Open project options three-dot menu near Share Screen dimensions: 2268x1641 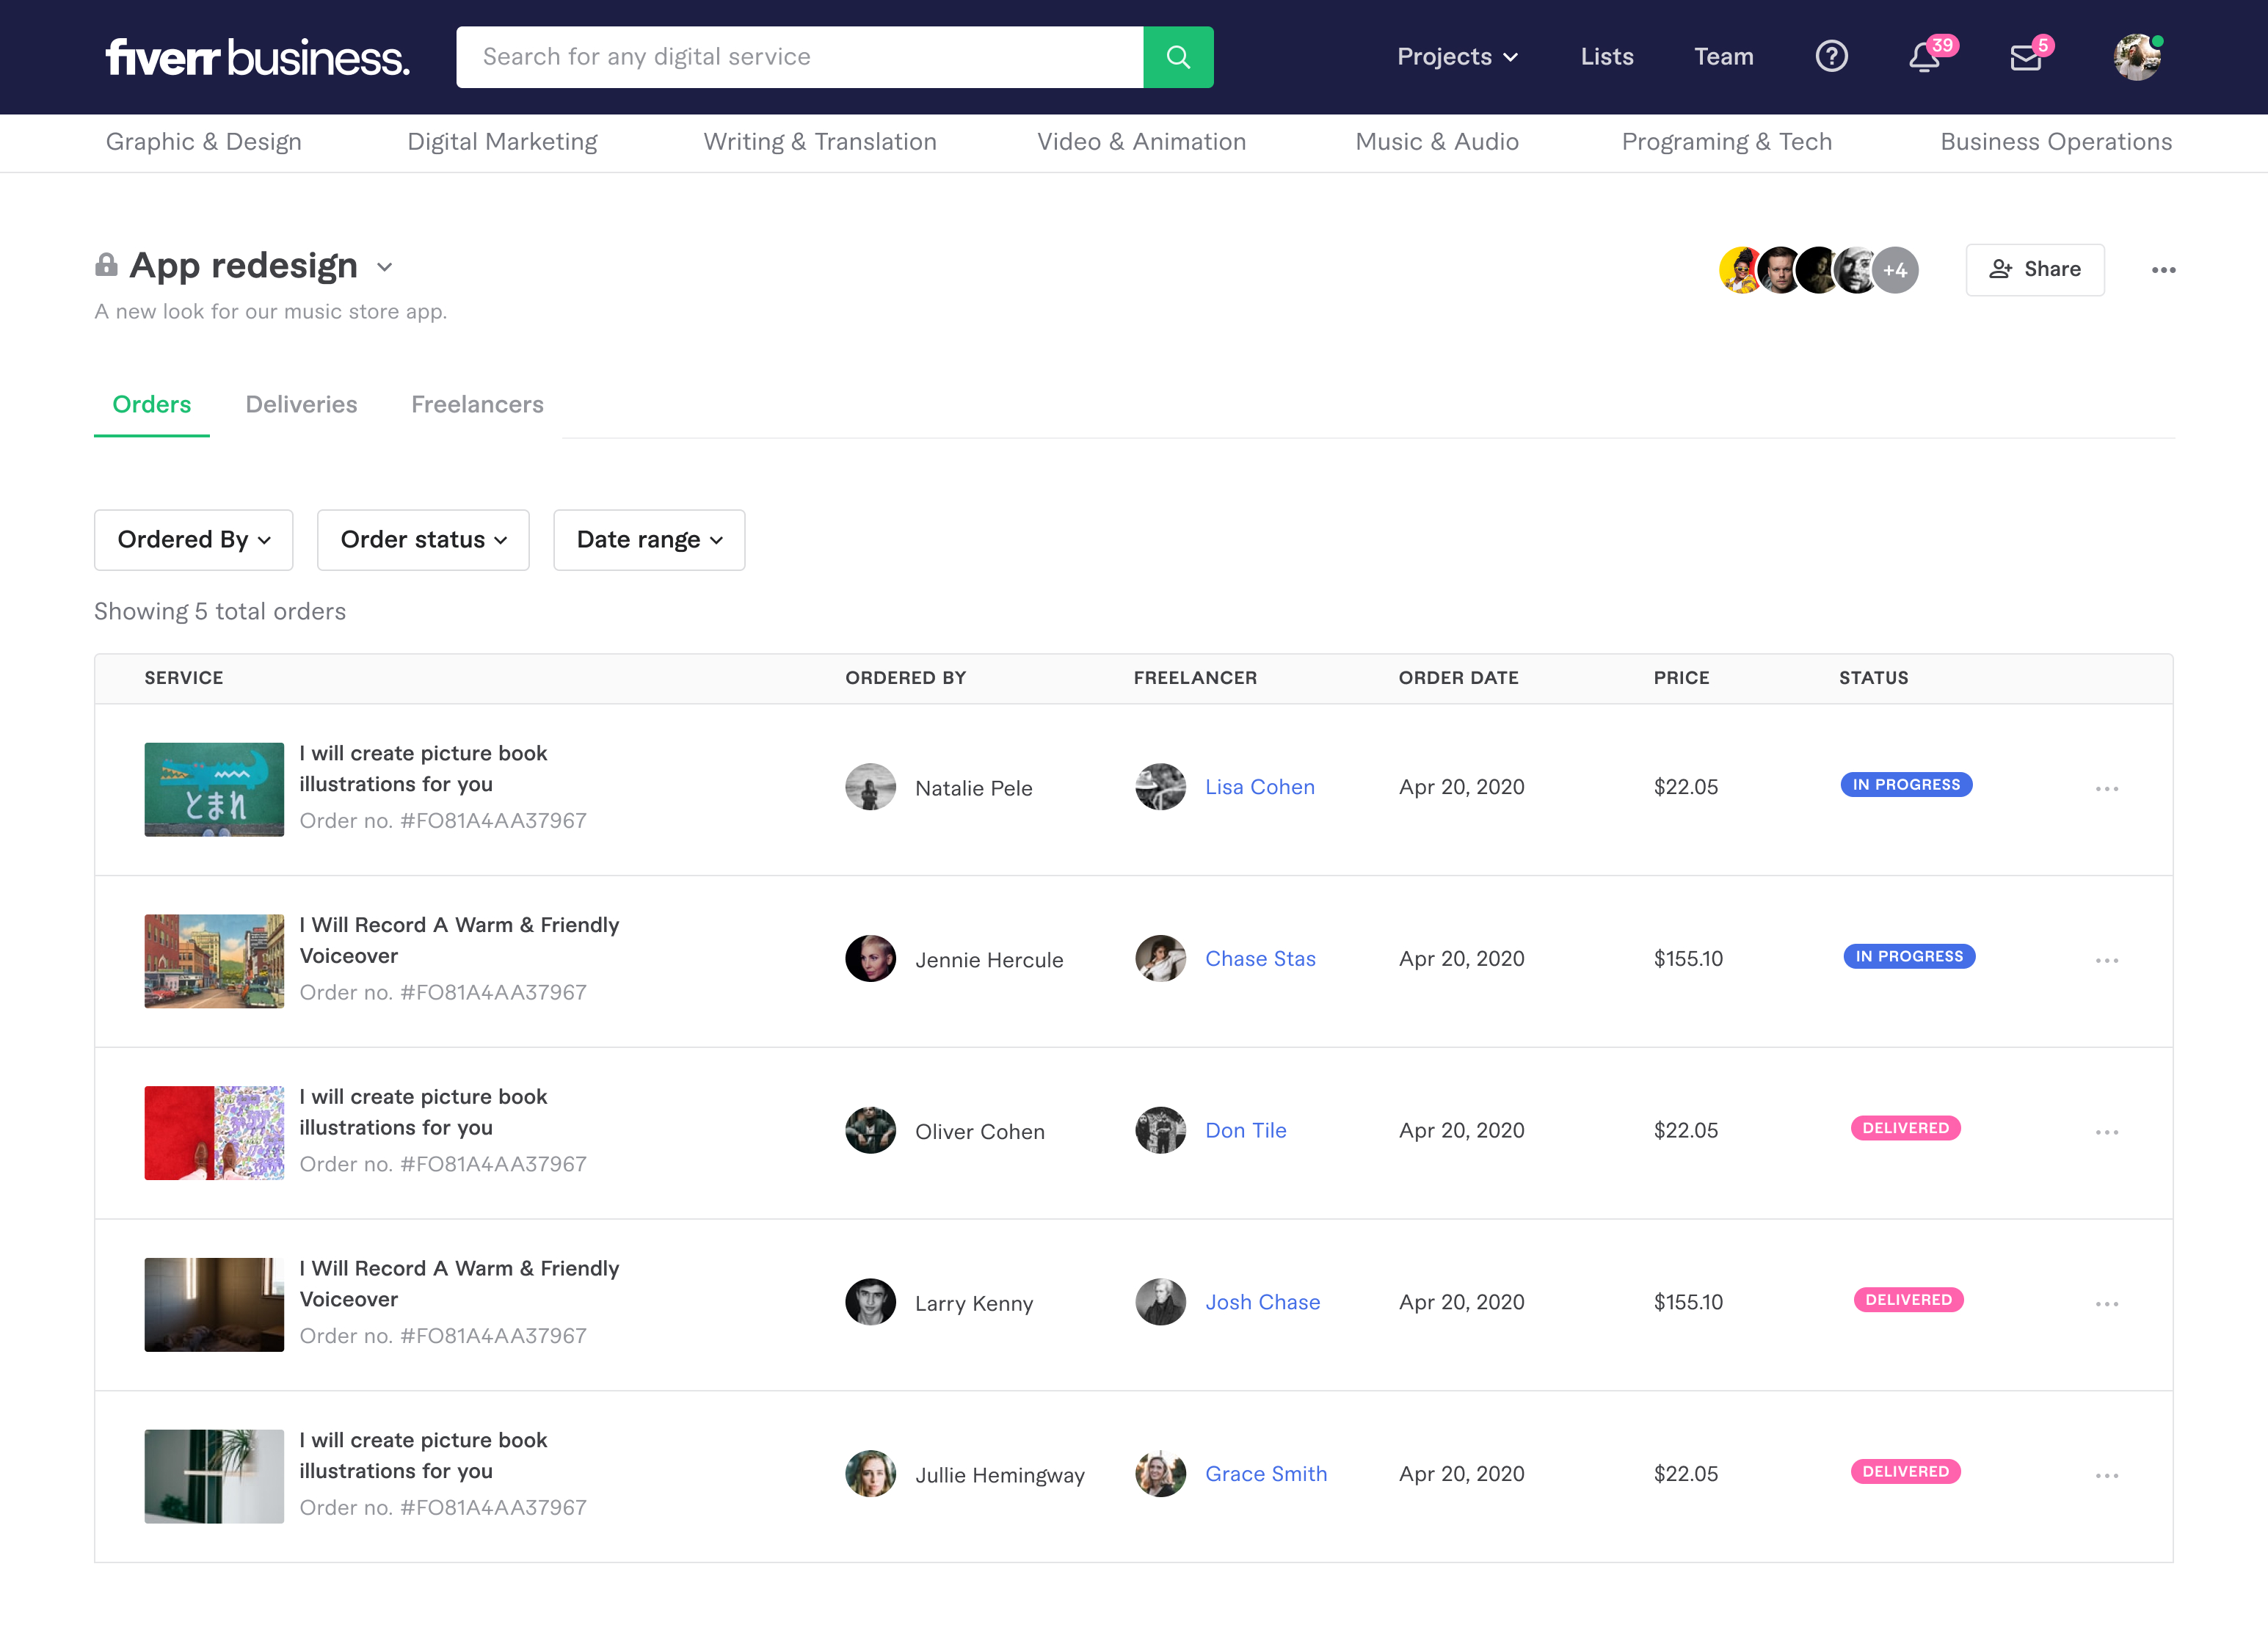2163,270
